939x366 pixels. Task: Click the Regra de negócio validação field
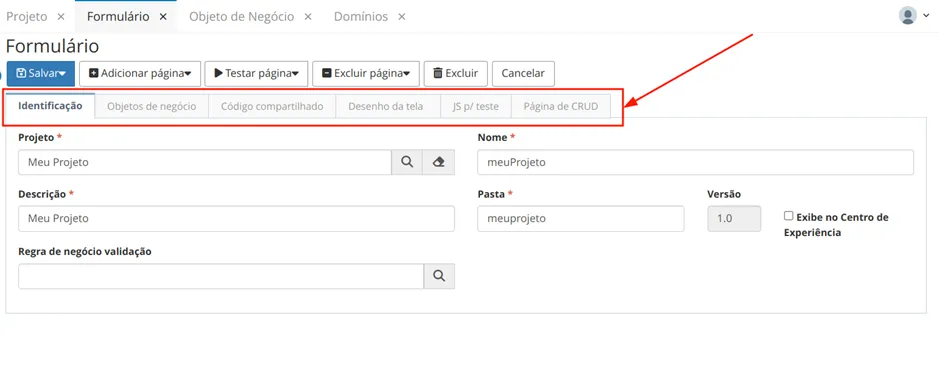[221, 276]
